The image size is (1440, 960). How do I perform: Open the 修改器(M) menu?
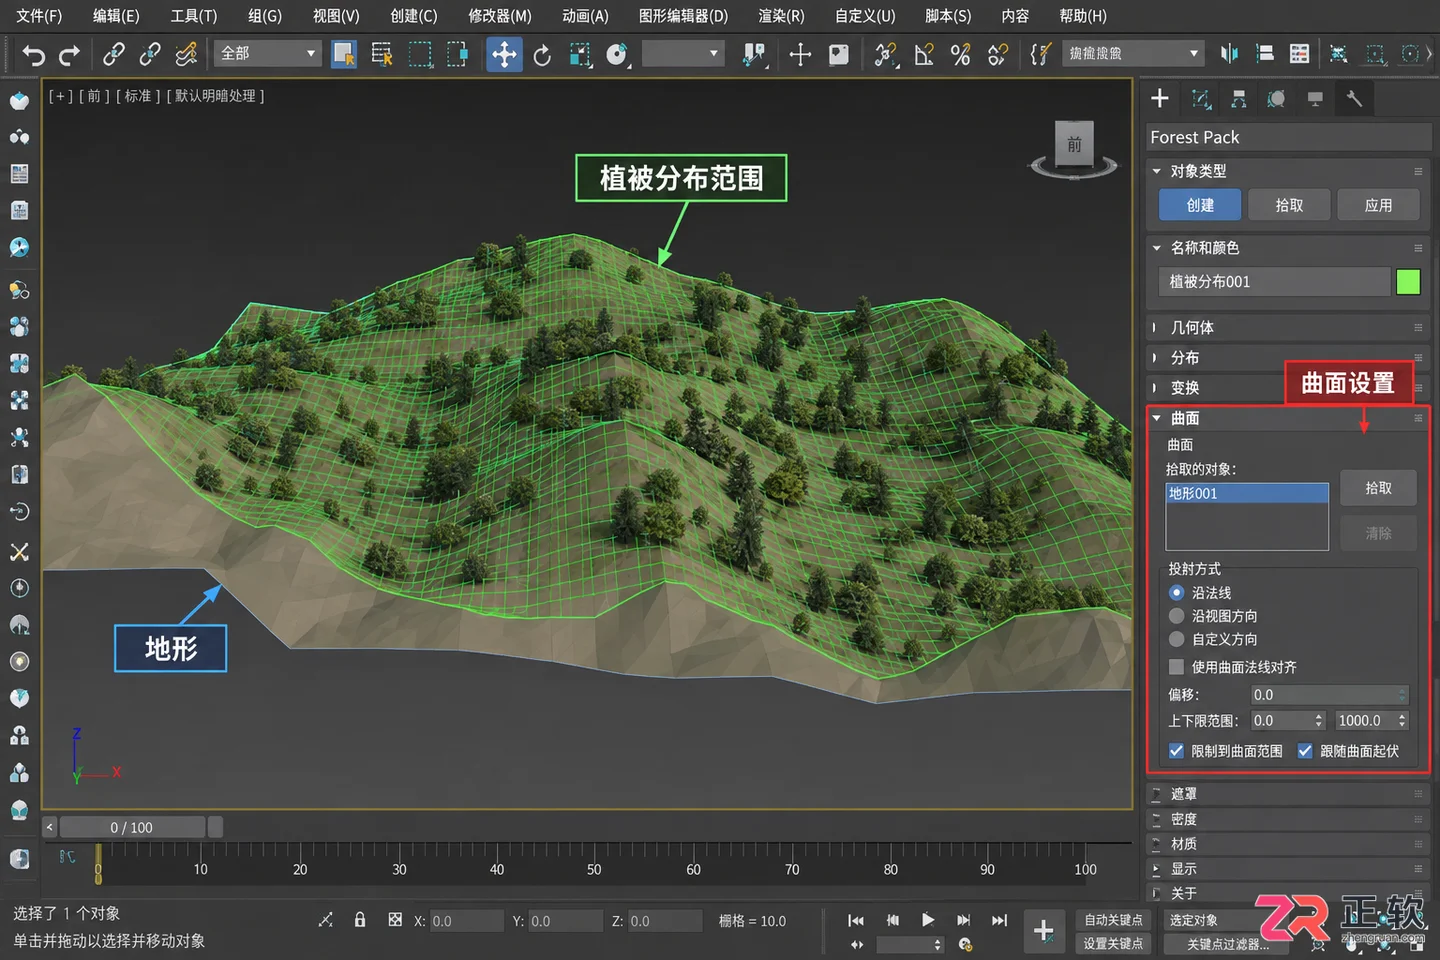pyautogui.click(x=500, y=16)
